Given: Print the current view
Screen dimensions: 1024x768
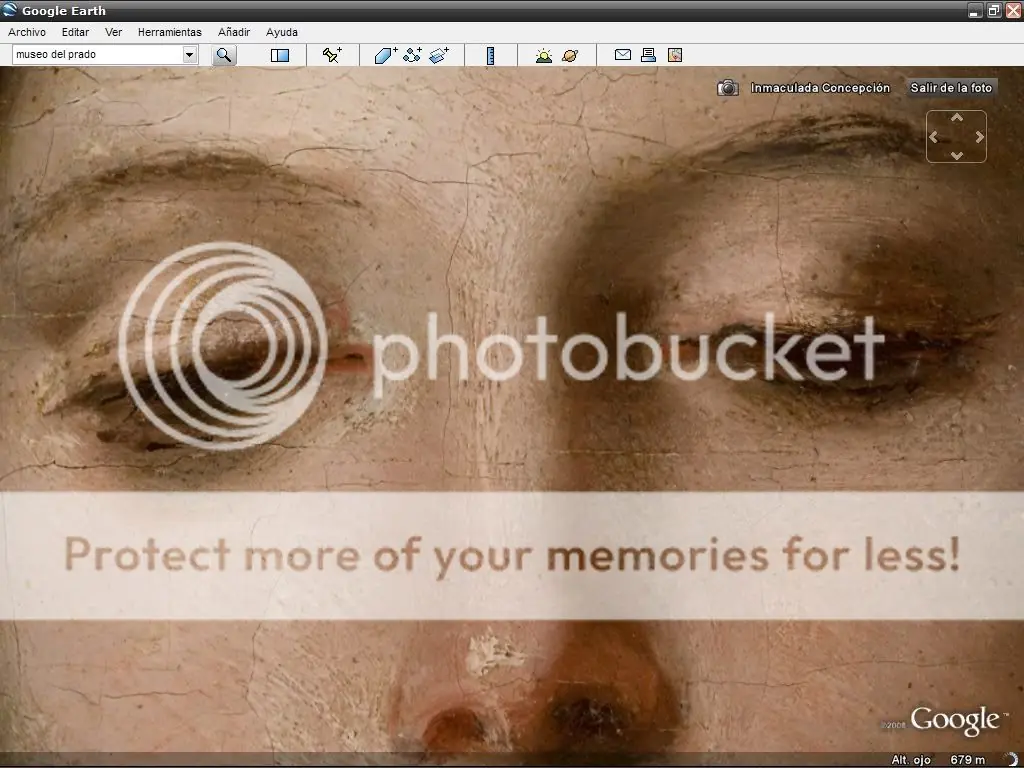Looking at the screenshot, I should [648, 55].
